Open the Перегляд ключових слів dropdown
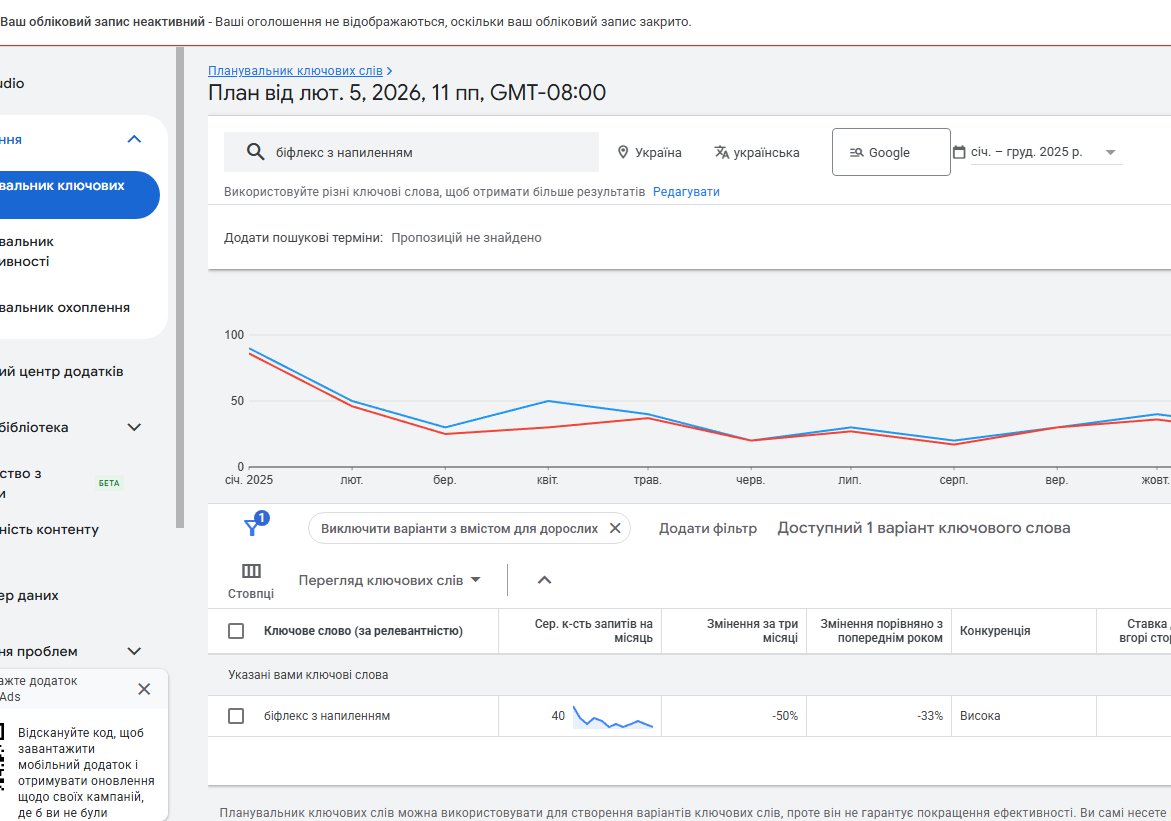 point(390,580)
